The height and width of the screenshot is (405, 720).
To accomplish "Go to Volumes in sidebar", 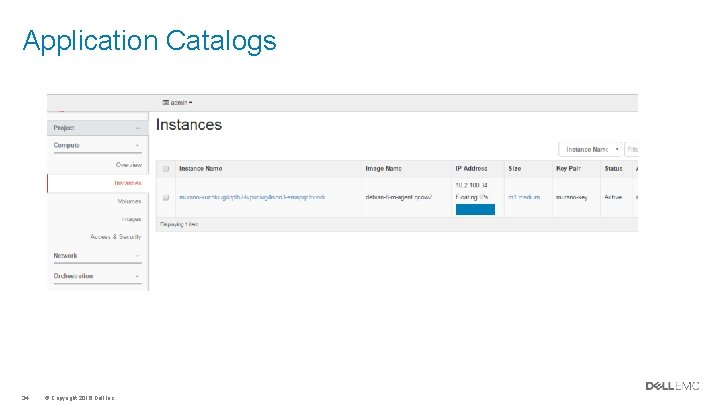I will (129, 201).
